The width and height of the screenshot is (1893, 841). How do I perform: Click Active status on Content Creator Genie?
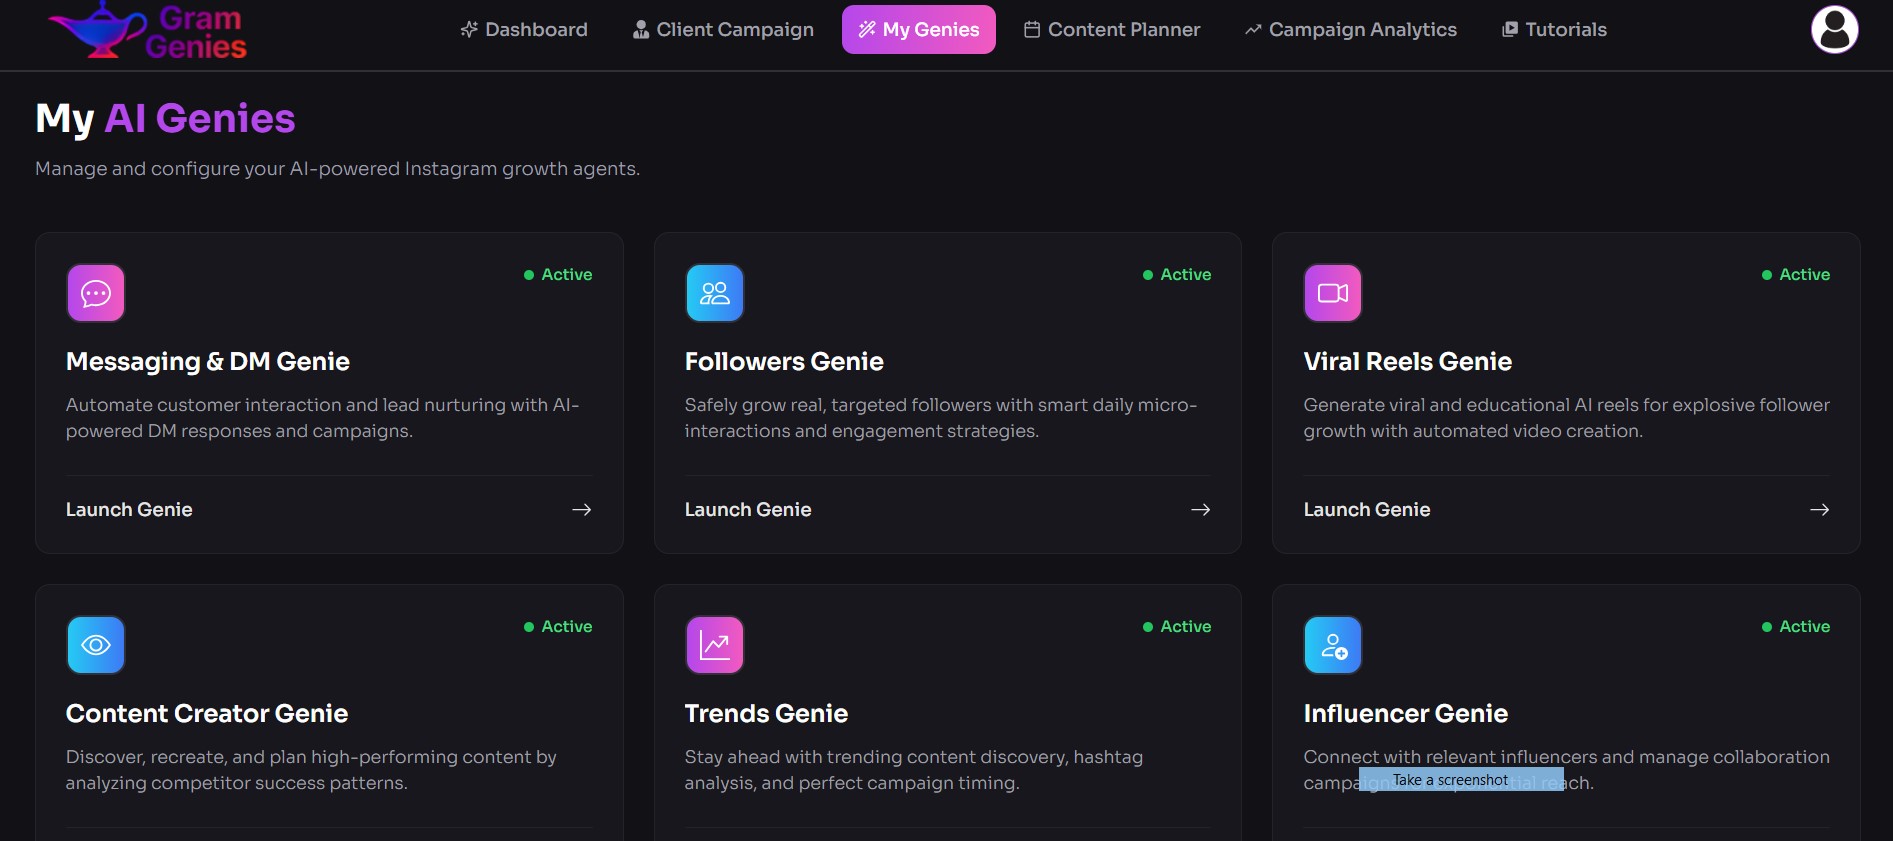[558, 627]
